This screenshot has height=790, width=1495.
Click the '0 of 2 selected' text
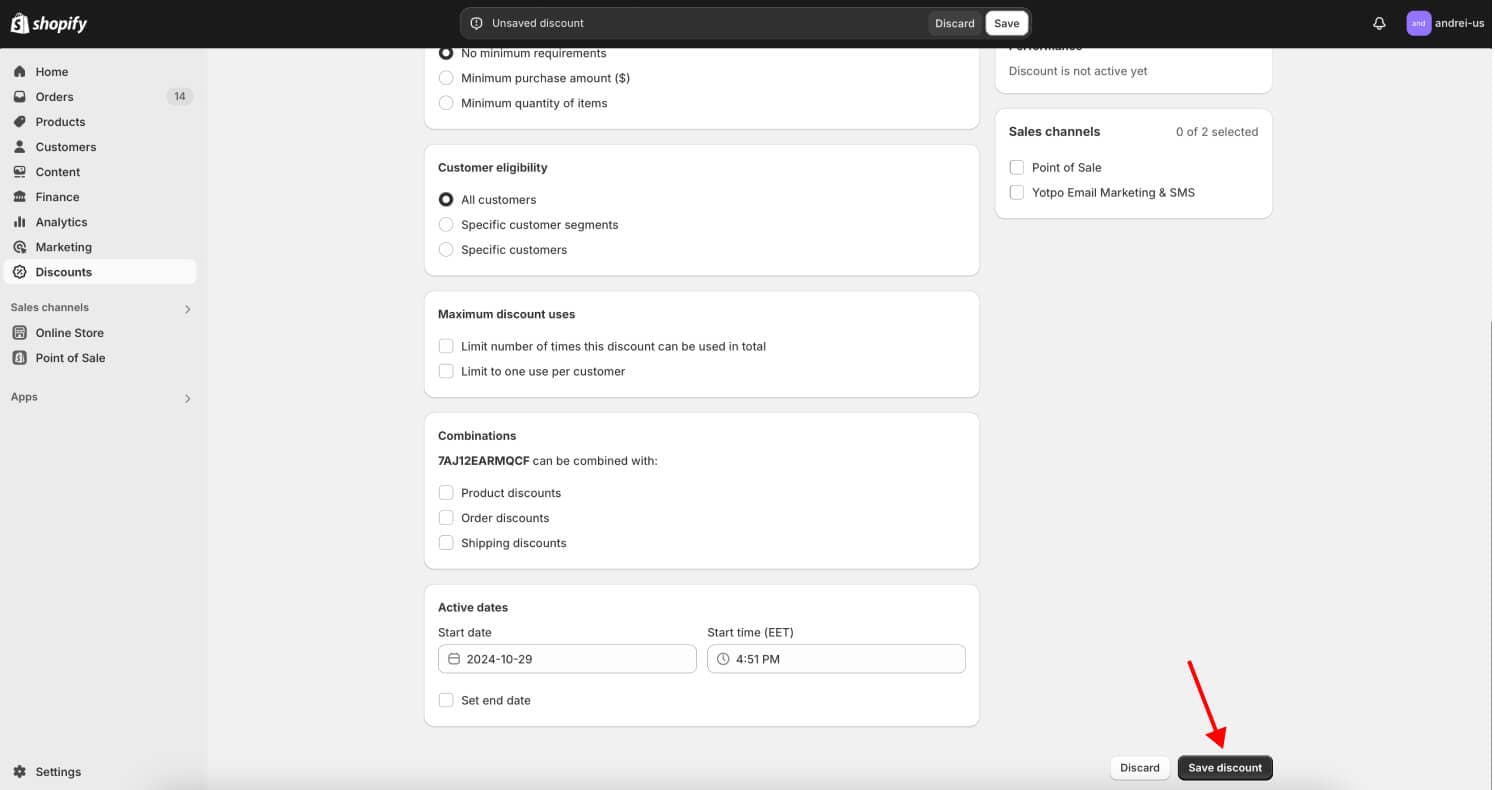tap(1217, 132)
